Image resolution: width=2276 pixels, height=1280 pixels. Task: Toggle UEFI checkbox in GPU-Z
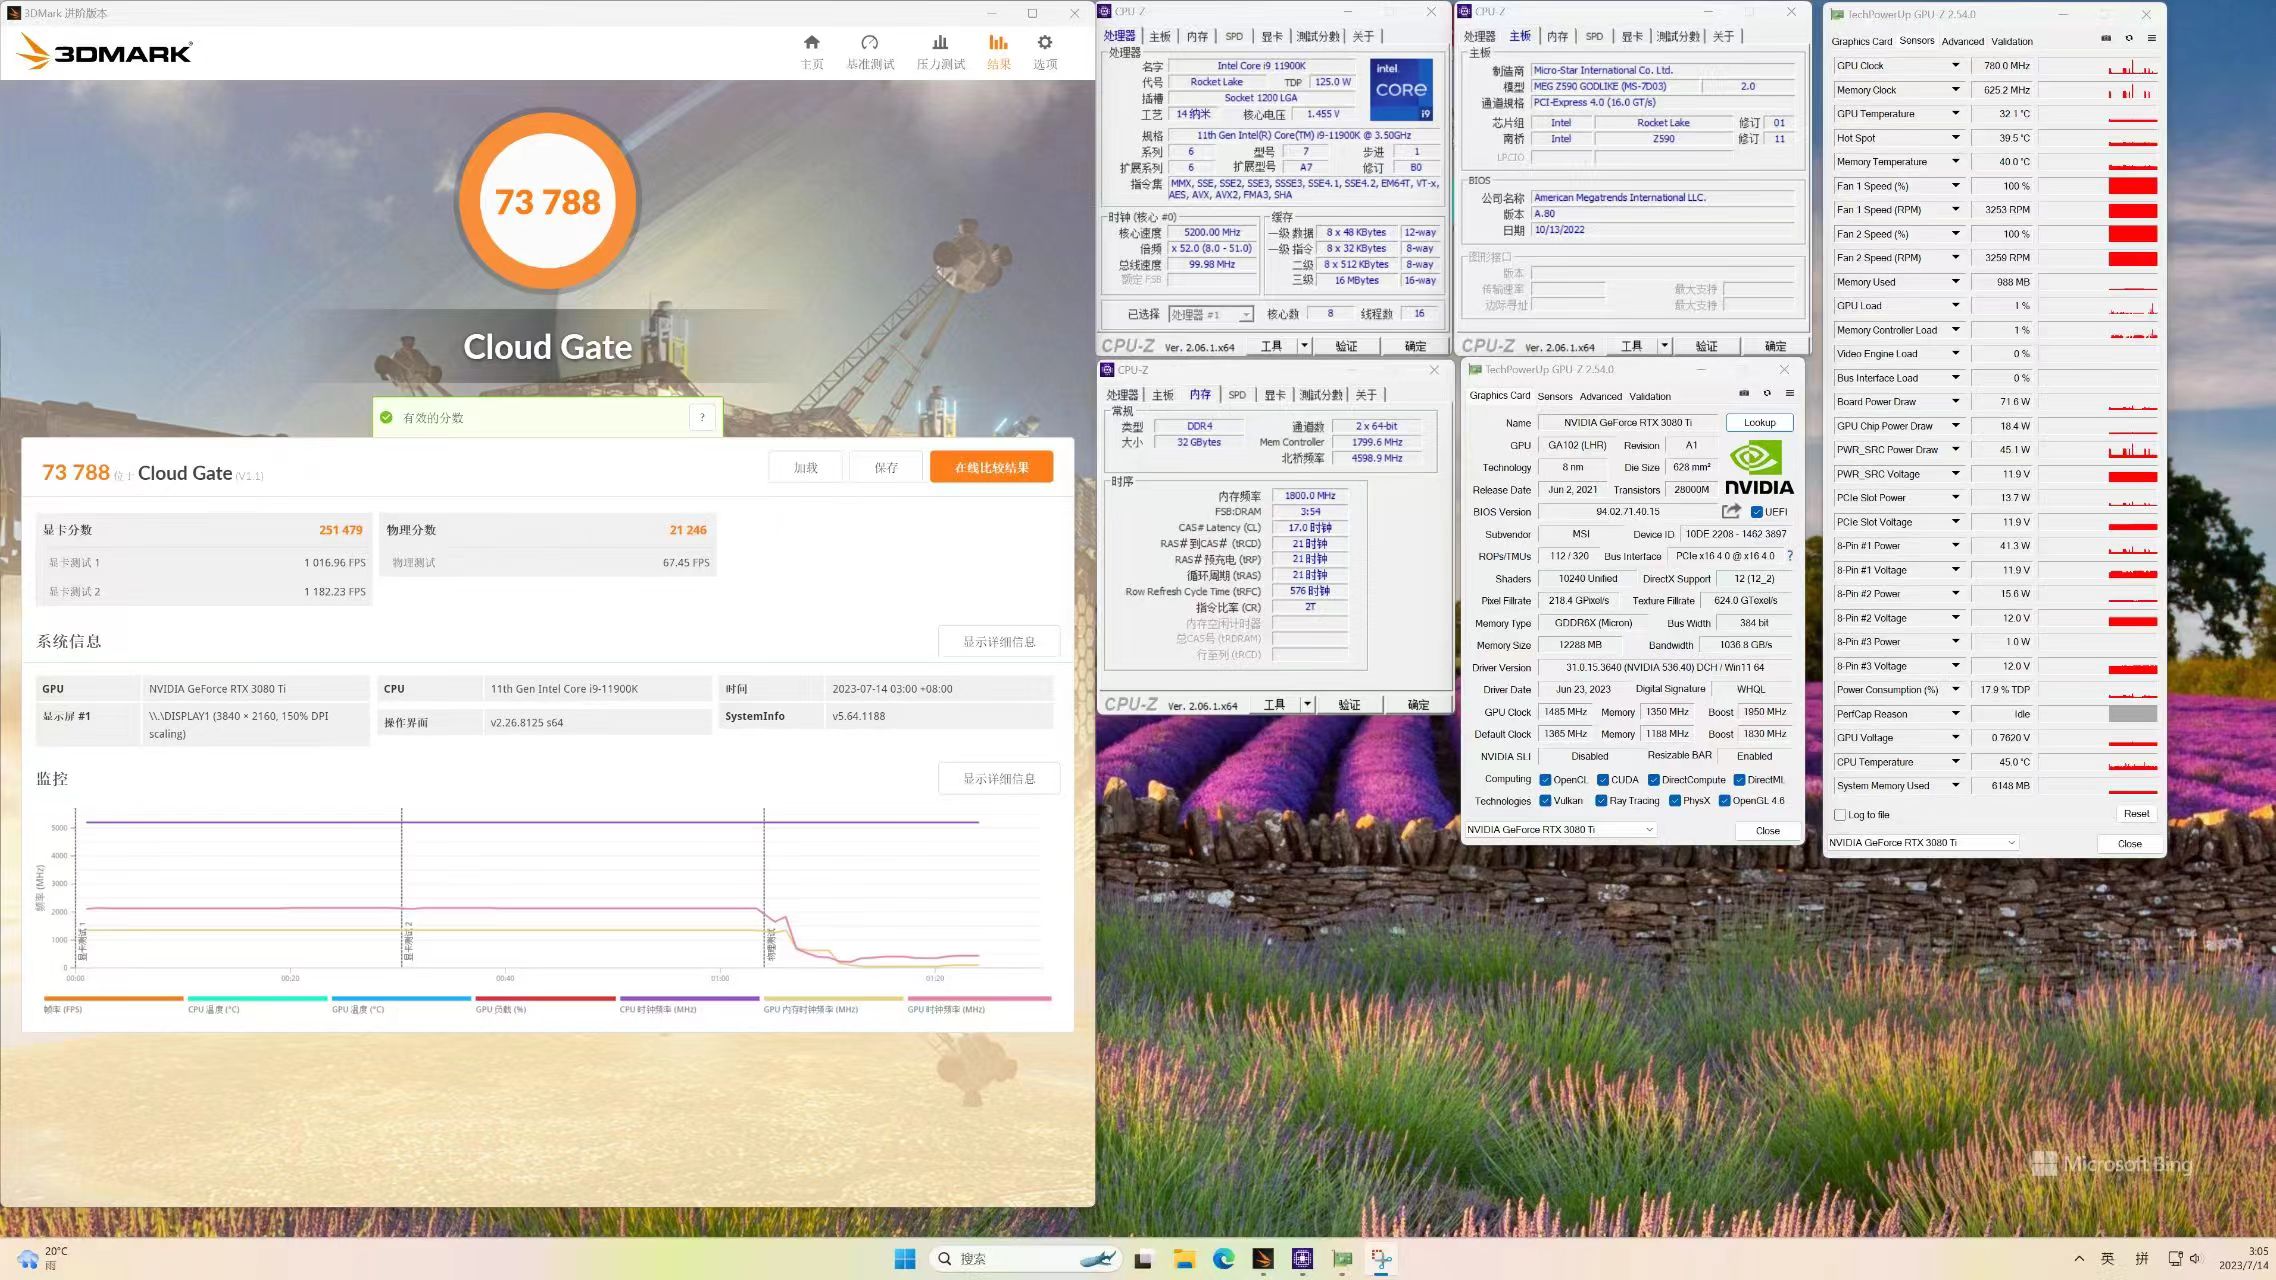[x=1757, y=512]
